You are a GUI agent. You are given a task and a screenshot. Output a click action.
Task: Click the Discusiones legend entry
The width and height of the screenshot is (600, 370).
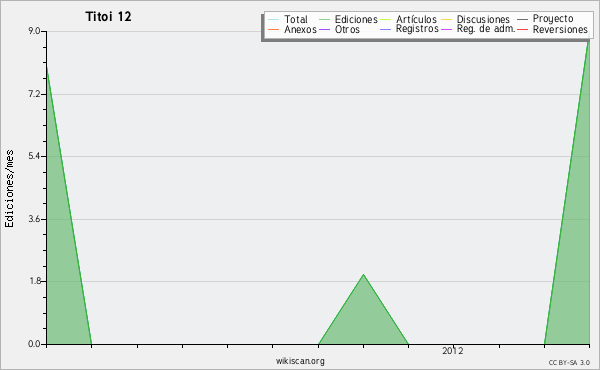pyautogui.click(x=476, y=19)
